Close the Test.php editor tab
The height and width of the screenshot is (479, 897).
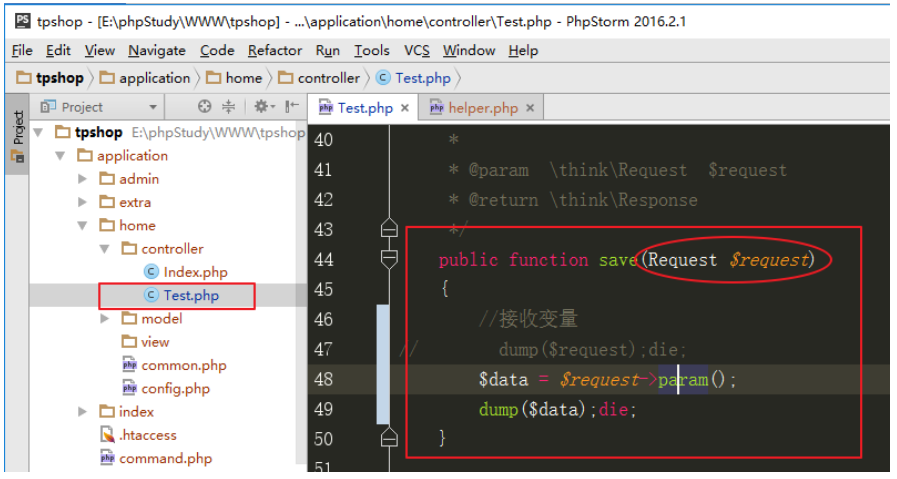point(404,108)
